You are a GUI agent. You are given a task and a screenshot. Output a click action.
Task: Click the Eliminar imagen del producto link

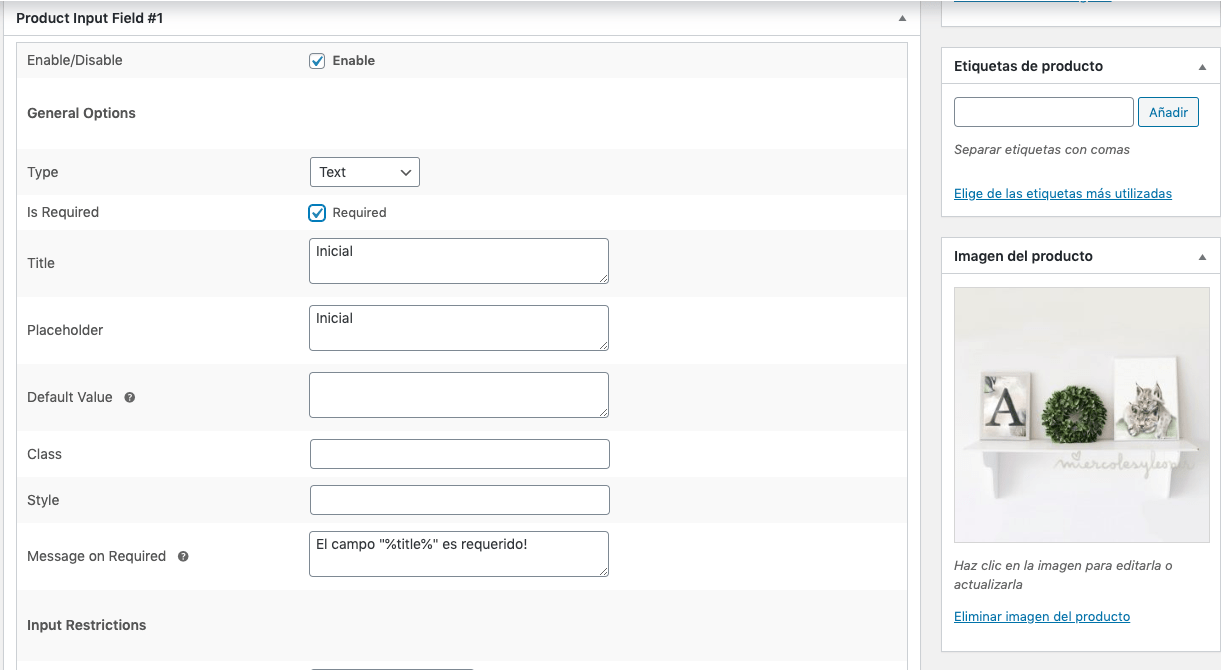[1042, 616]
